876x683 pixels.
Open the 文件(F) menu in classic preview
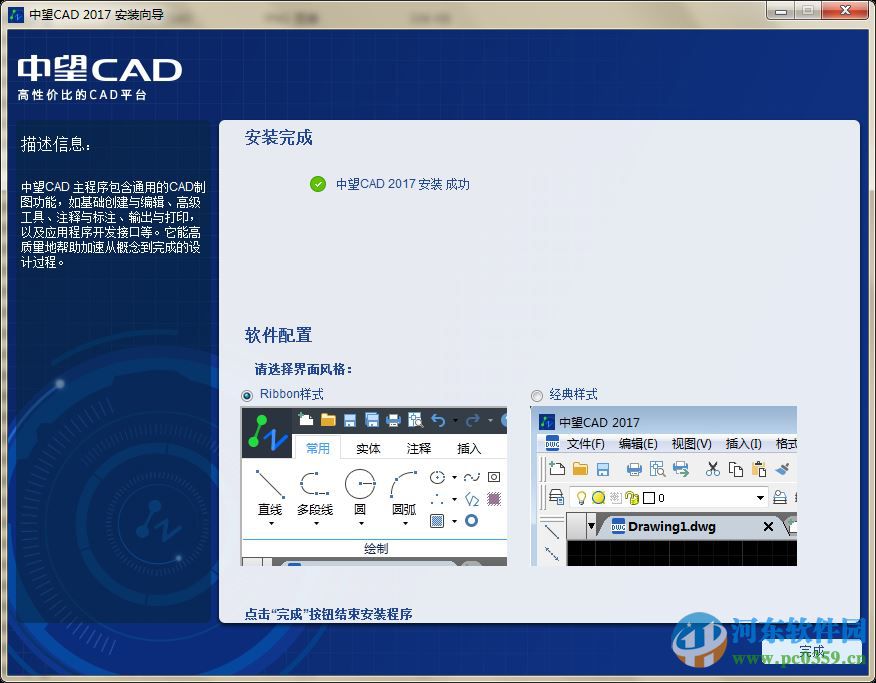[585, 444]
